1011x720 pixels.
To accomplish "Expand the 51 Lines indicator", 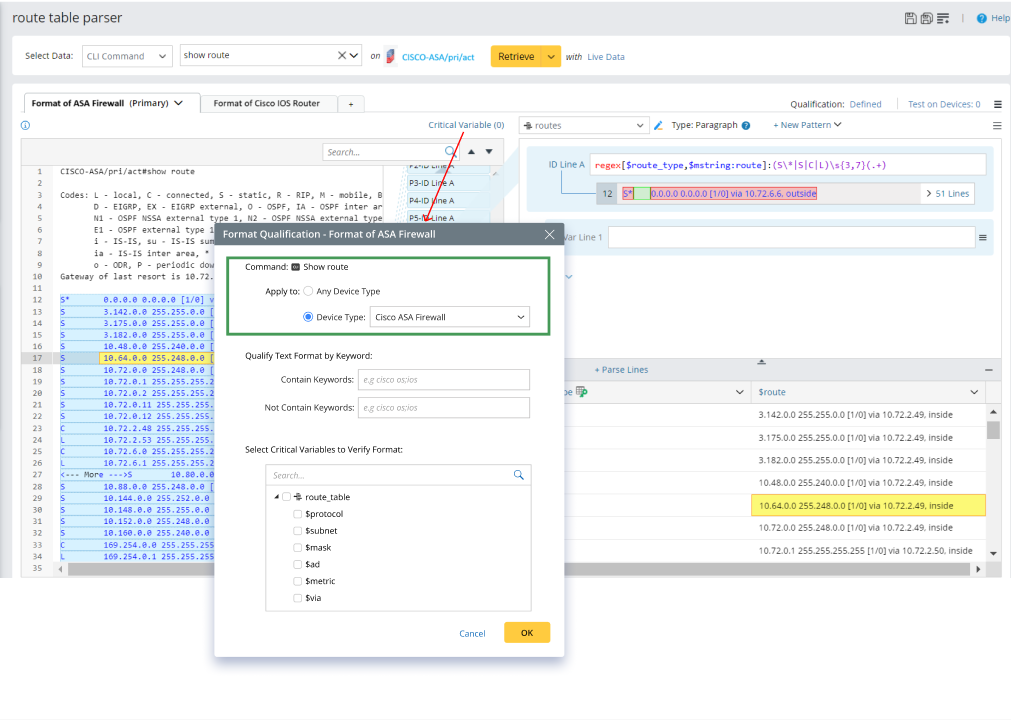I will click(x=949, y=193).
